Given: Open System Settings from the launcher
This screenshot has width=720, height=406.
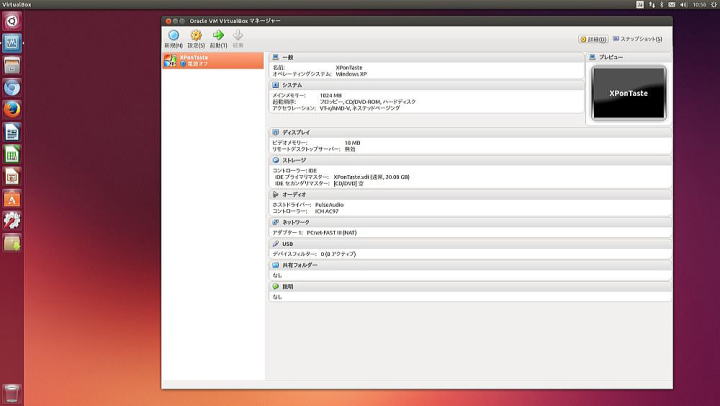Looking at the screenshot, I should pyautogui.click(x=12, y=221).
